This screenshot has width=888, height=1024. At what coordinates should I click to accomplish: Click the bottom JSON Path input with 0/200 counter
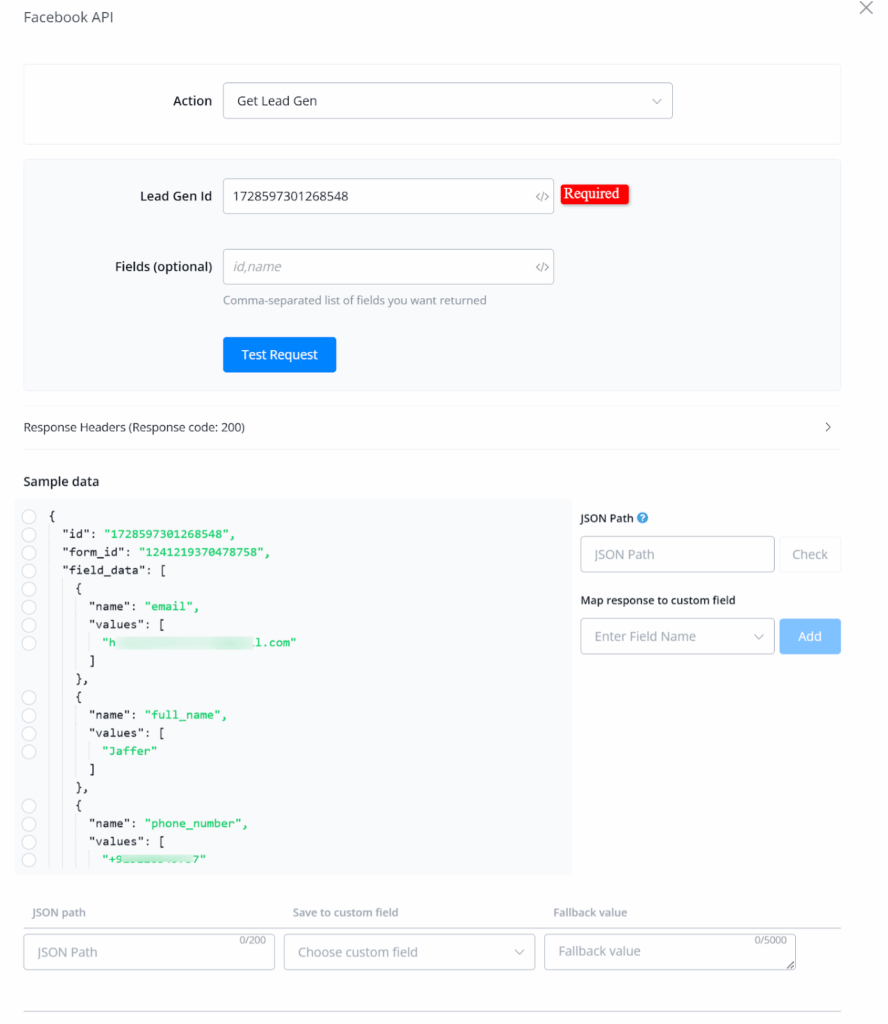(x=148, y=952)
